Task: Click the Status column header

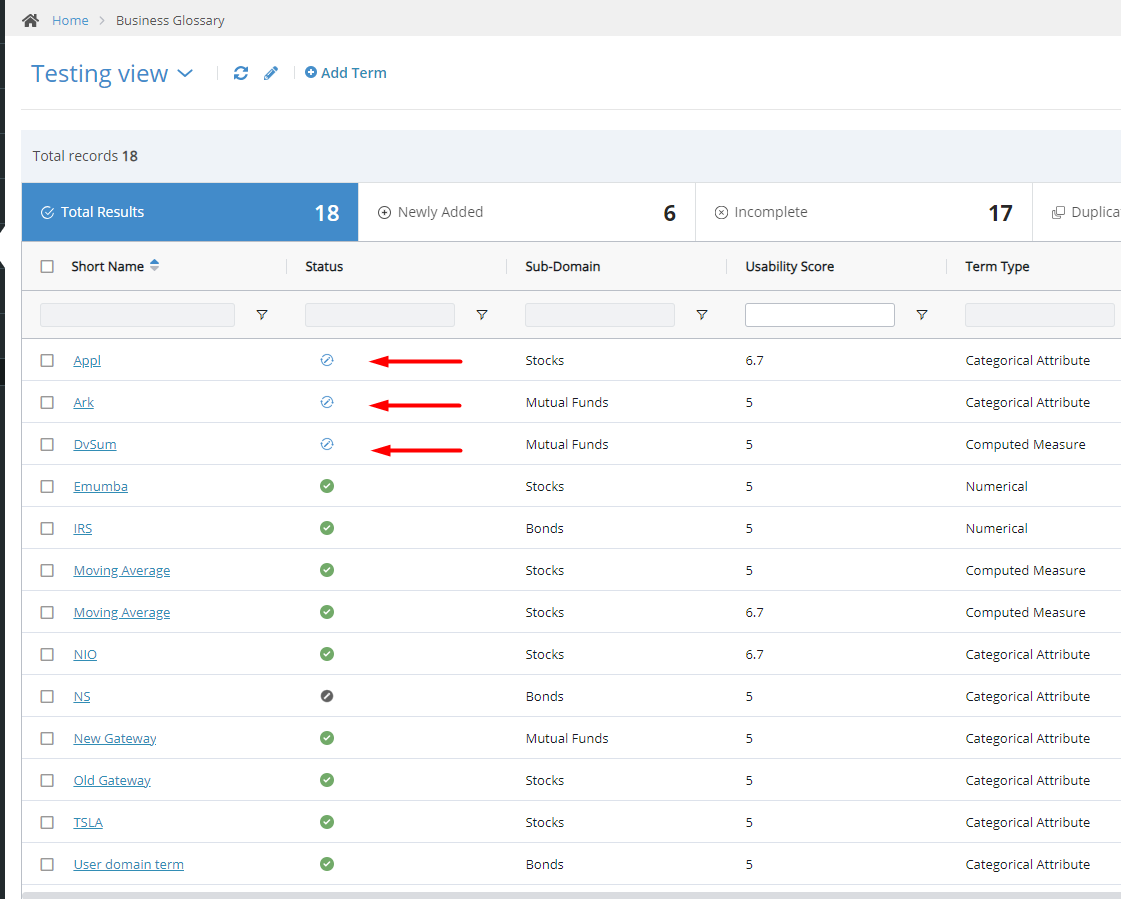Action: (x=324, y=266)
